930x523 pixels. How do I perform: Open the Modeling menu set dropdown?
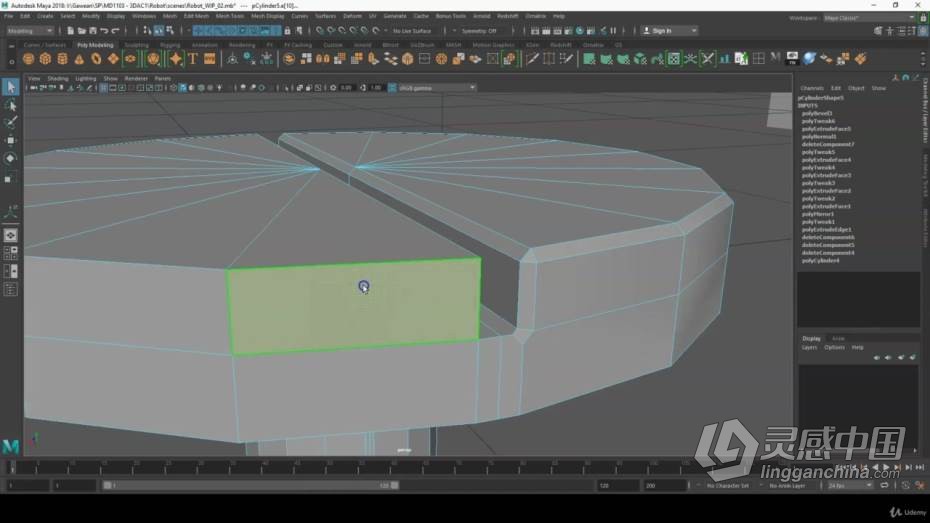coord(29,31)
